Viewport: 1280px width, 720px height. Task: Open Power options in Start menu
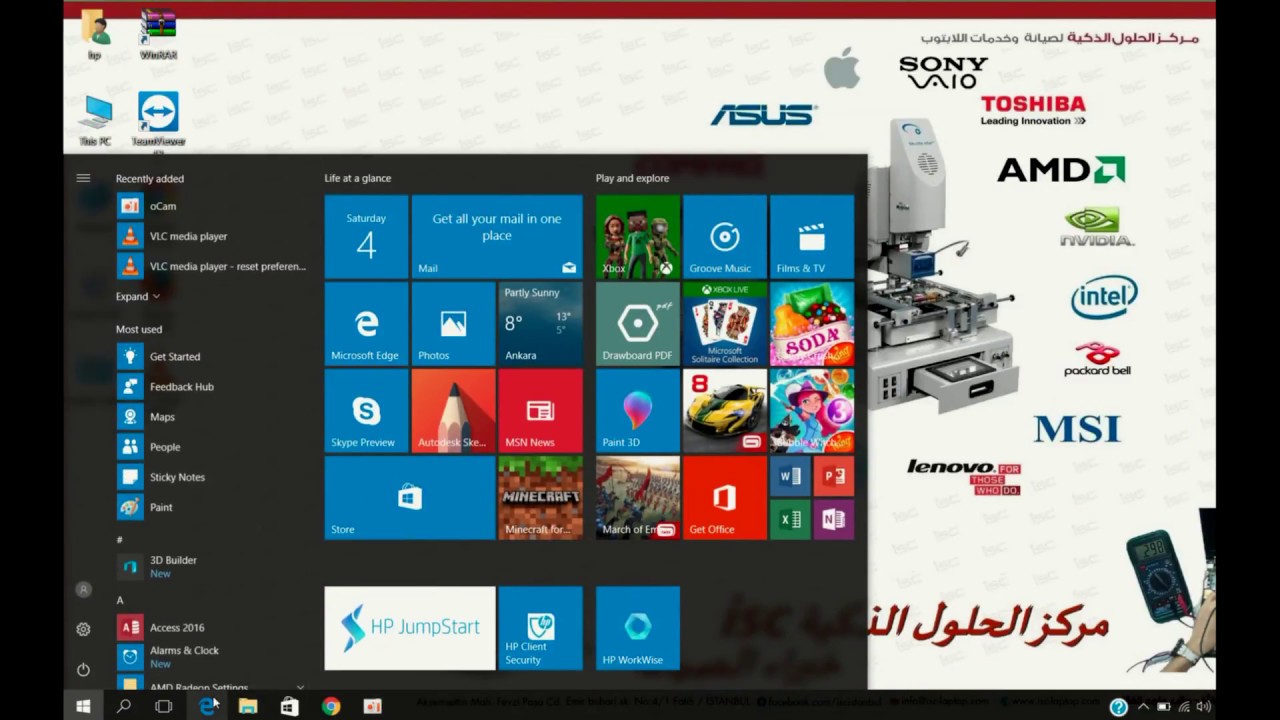[x=83, y=669]
